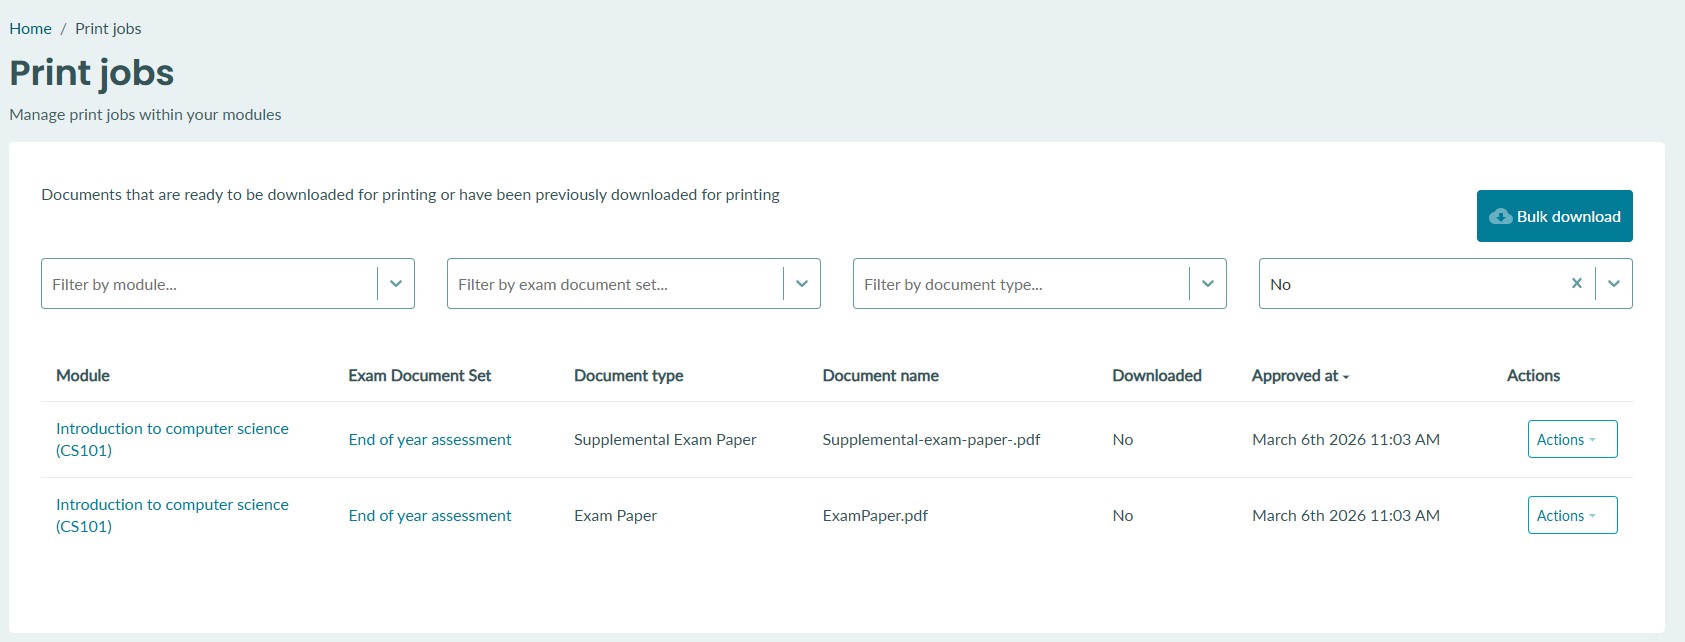Image resolution: width=1685 pixels, height=642 pixels.
Task: Open CS101 module link in Supplemental Exam Paper row
Action: [x=172, y=439]
